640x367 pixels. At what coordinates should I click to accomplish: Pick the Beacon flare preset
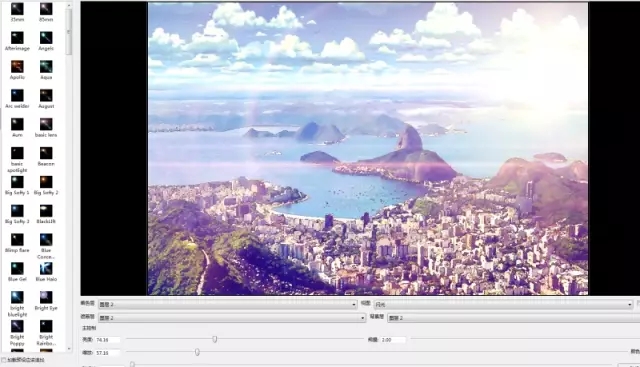46,157
